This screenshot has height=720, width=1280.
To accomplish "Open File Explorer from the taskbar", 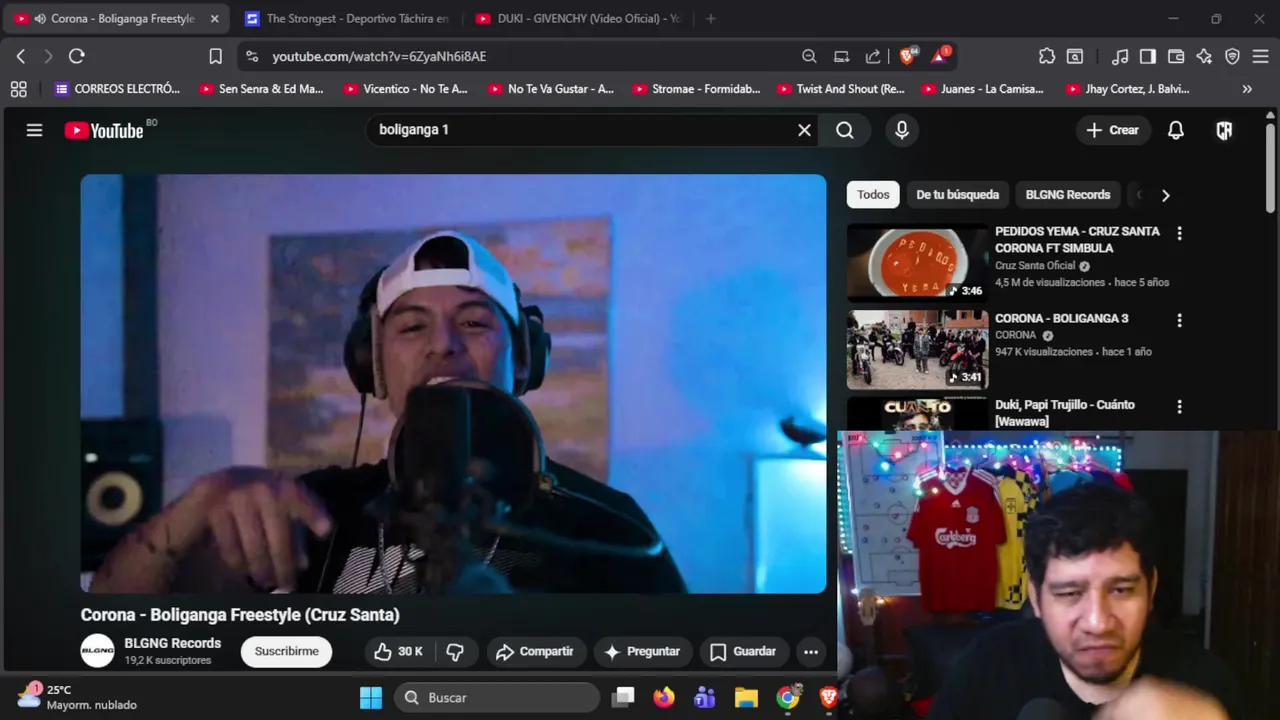I will 746,697.
